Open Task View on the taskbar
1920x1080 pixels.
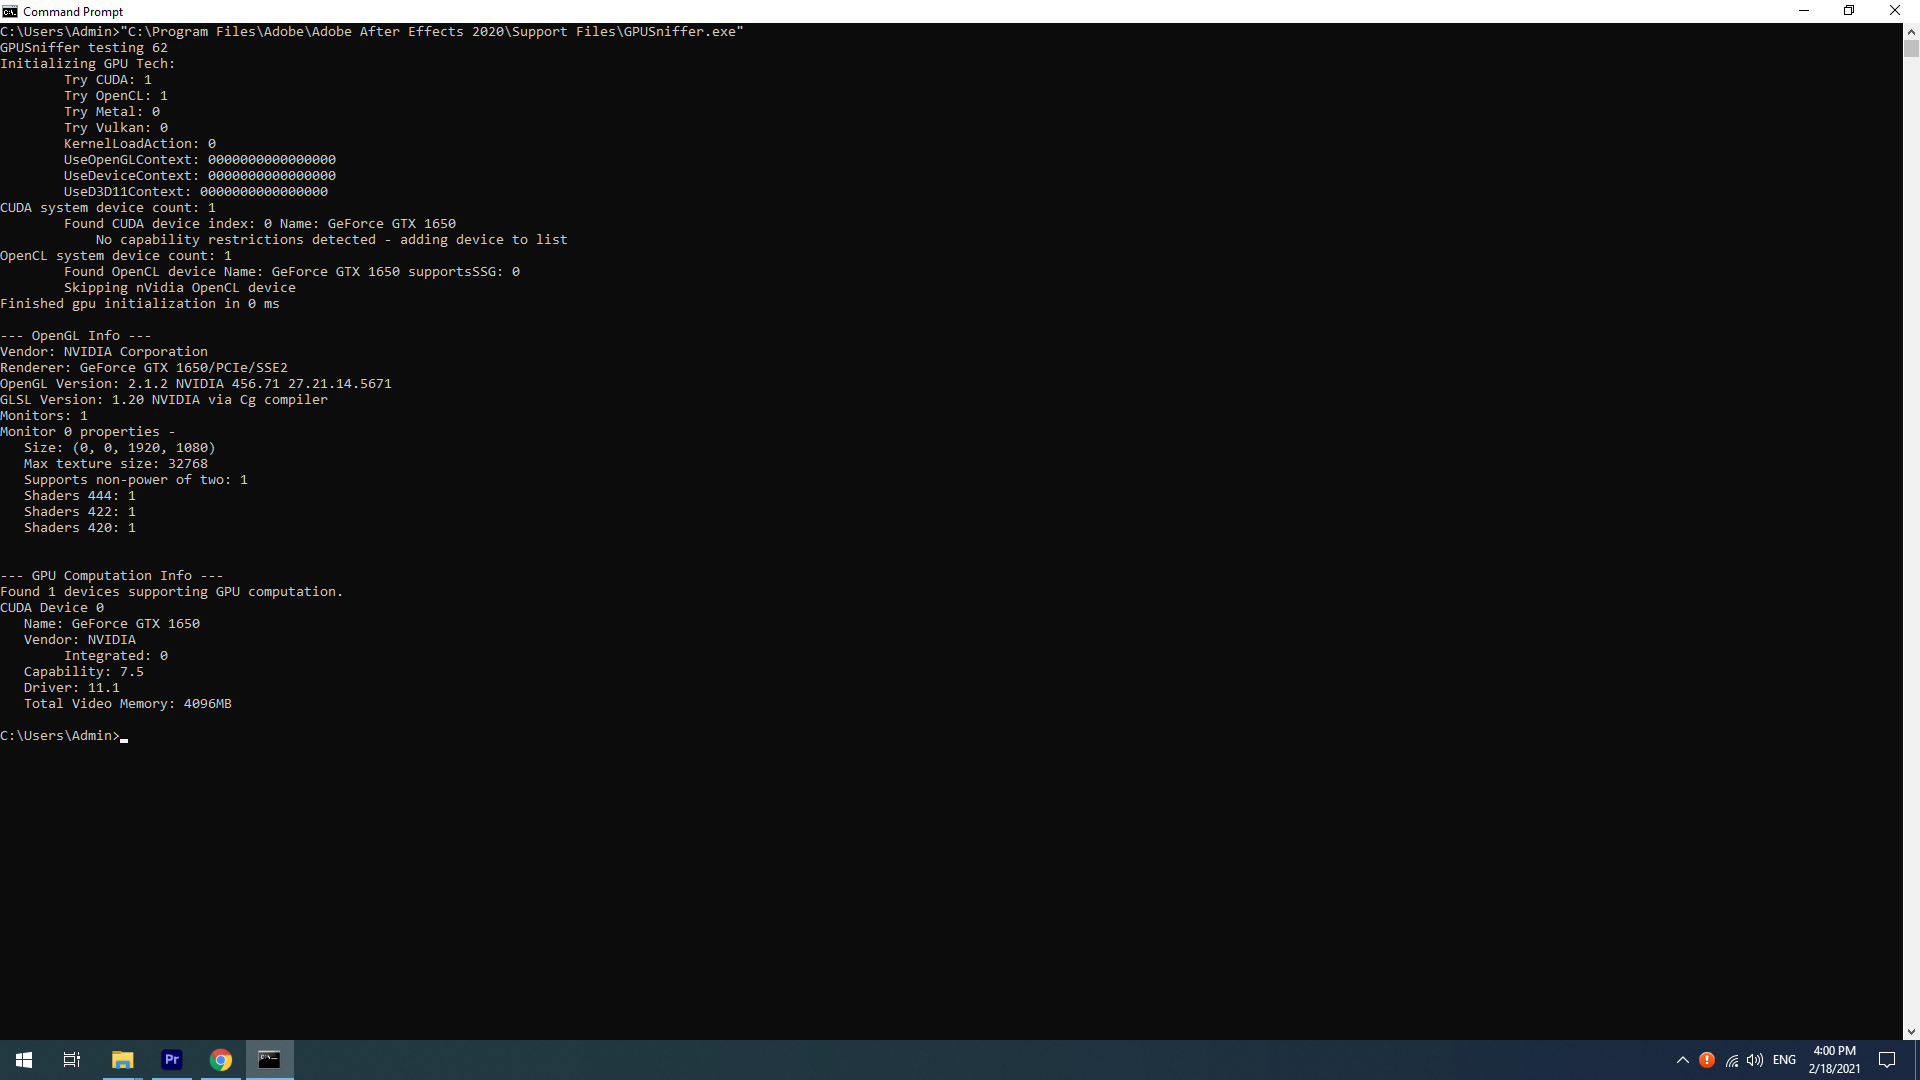pos(72,1060)
